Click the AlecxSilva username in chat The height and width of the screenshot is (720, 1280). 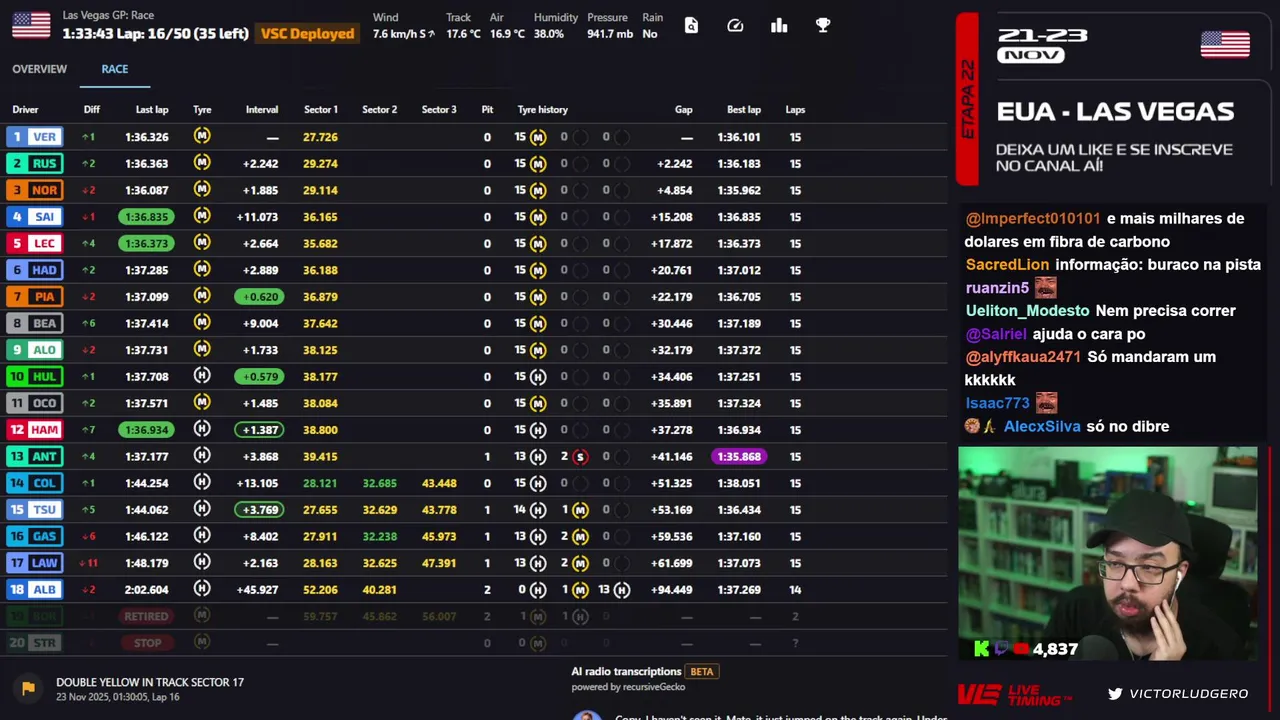pos(1042,426)
